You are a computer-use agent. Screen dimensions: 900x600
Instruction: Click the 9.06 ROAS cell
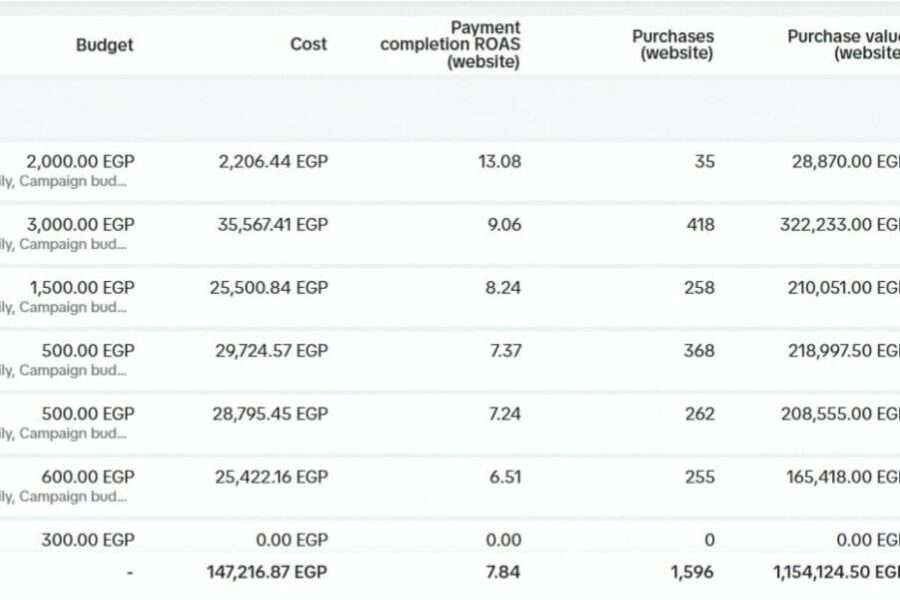coord(503,225)
